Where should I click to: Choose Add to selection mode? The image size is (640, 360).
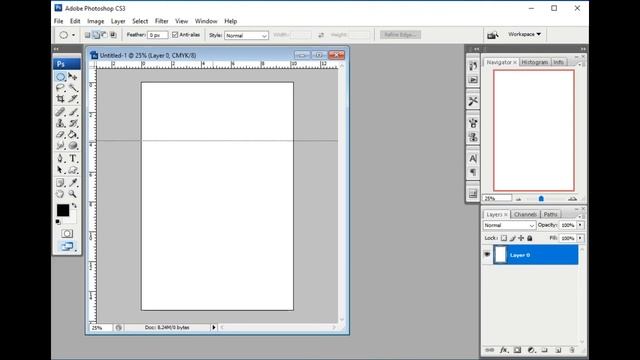tap(96, 35)
